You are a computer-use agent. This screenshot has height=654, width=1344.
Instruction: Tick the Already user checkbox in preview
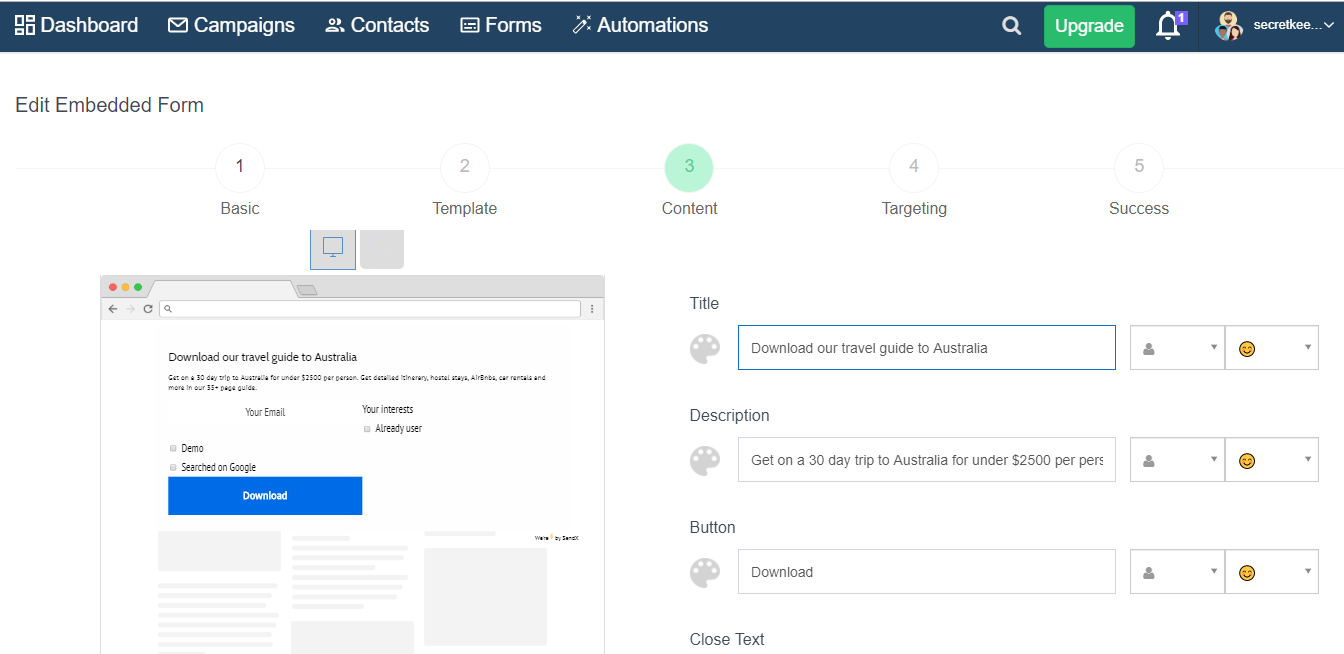click(366, 429)
